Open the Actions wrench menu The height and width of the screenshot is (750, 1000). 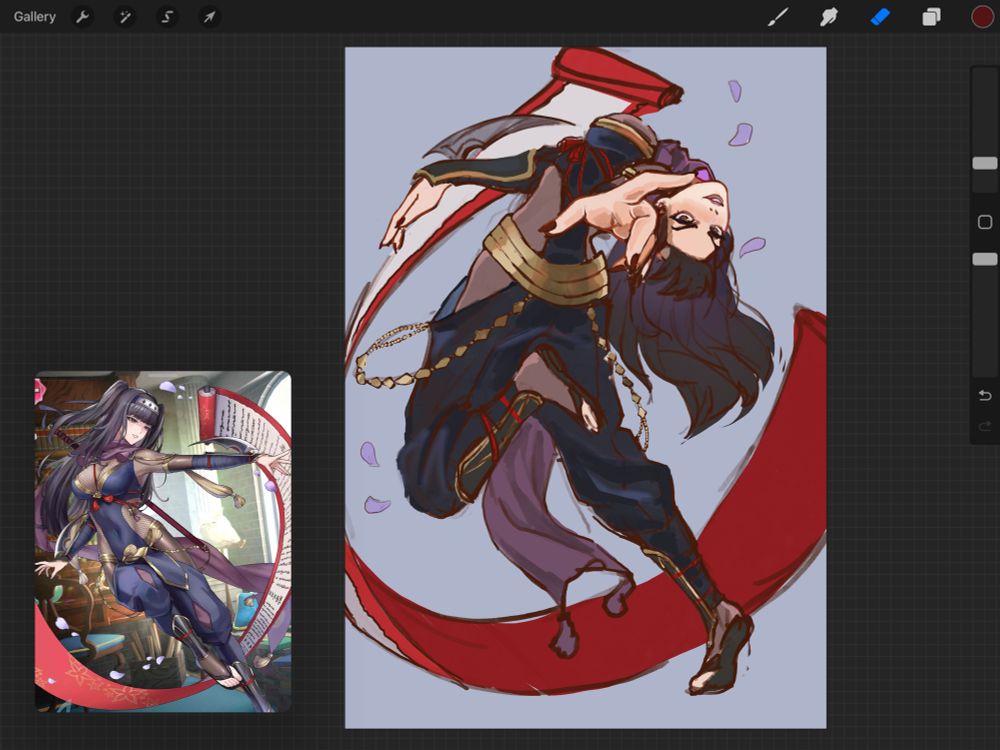click(x=82, y=17)
